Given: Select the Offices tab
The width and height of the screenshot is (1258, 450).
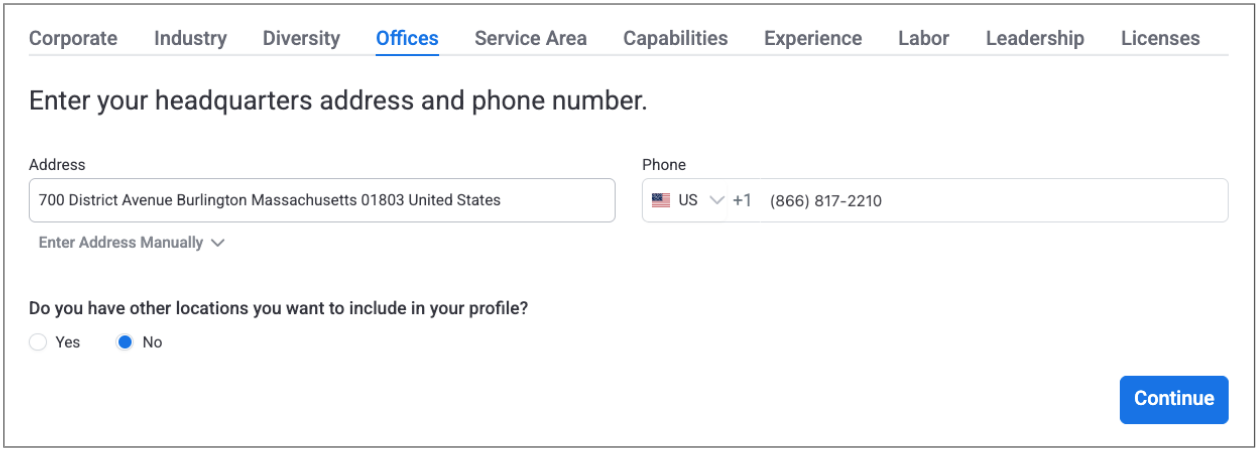Looking at the screenshot, I should coord(407,39).
